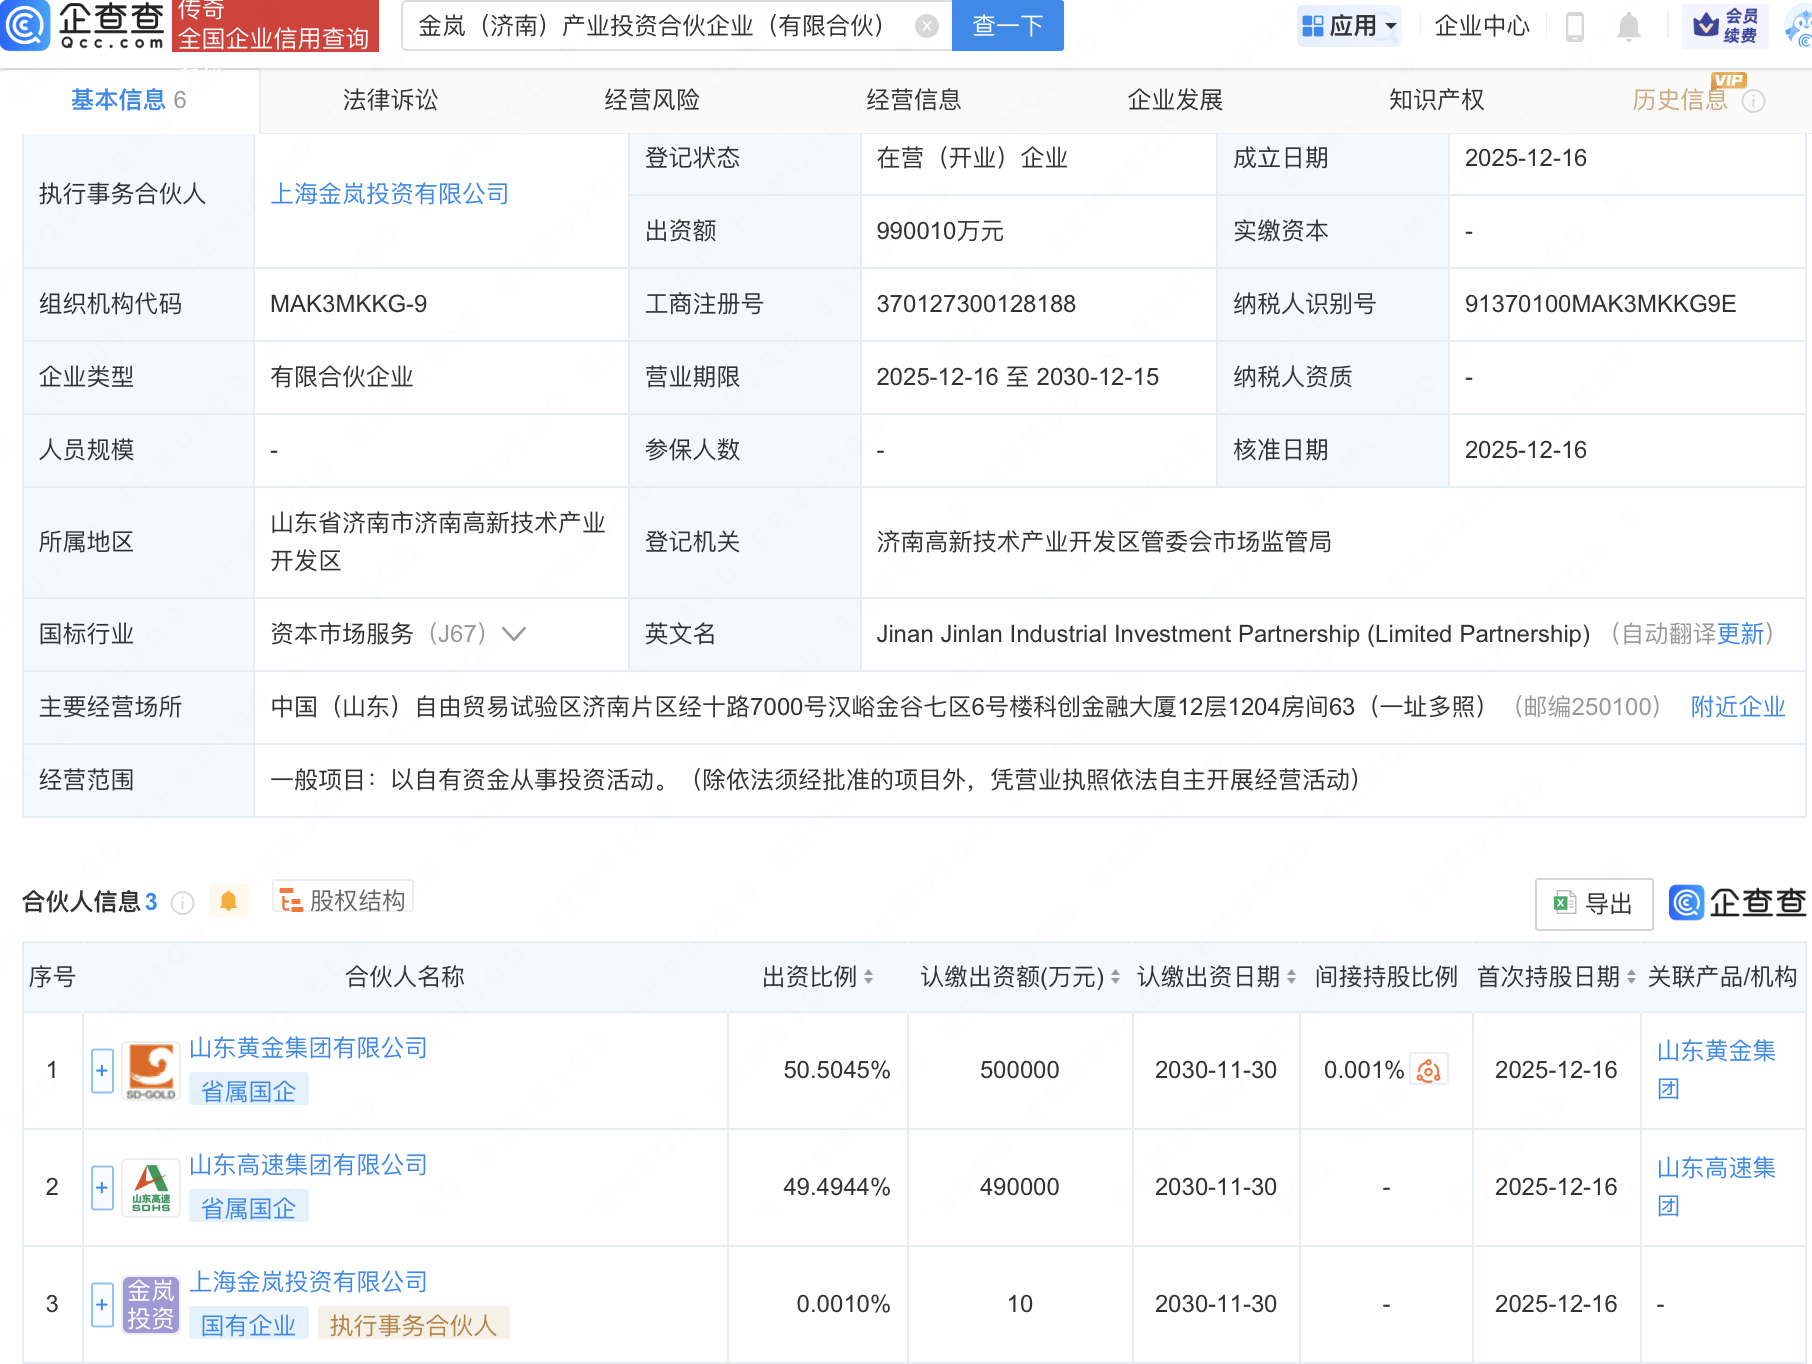This screenshot has width=1812, height=1364.
Task: Click the 企查查 logo in top left
Action: [85, 26]
